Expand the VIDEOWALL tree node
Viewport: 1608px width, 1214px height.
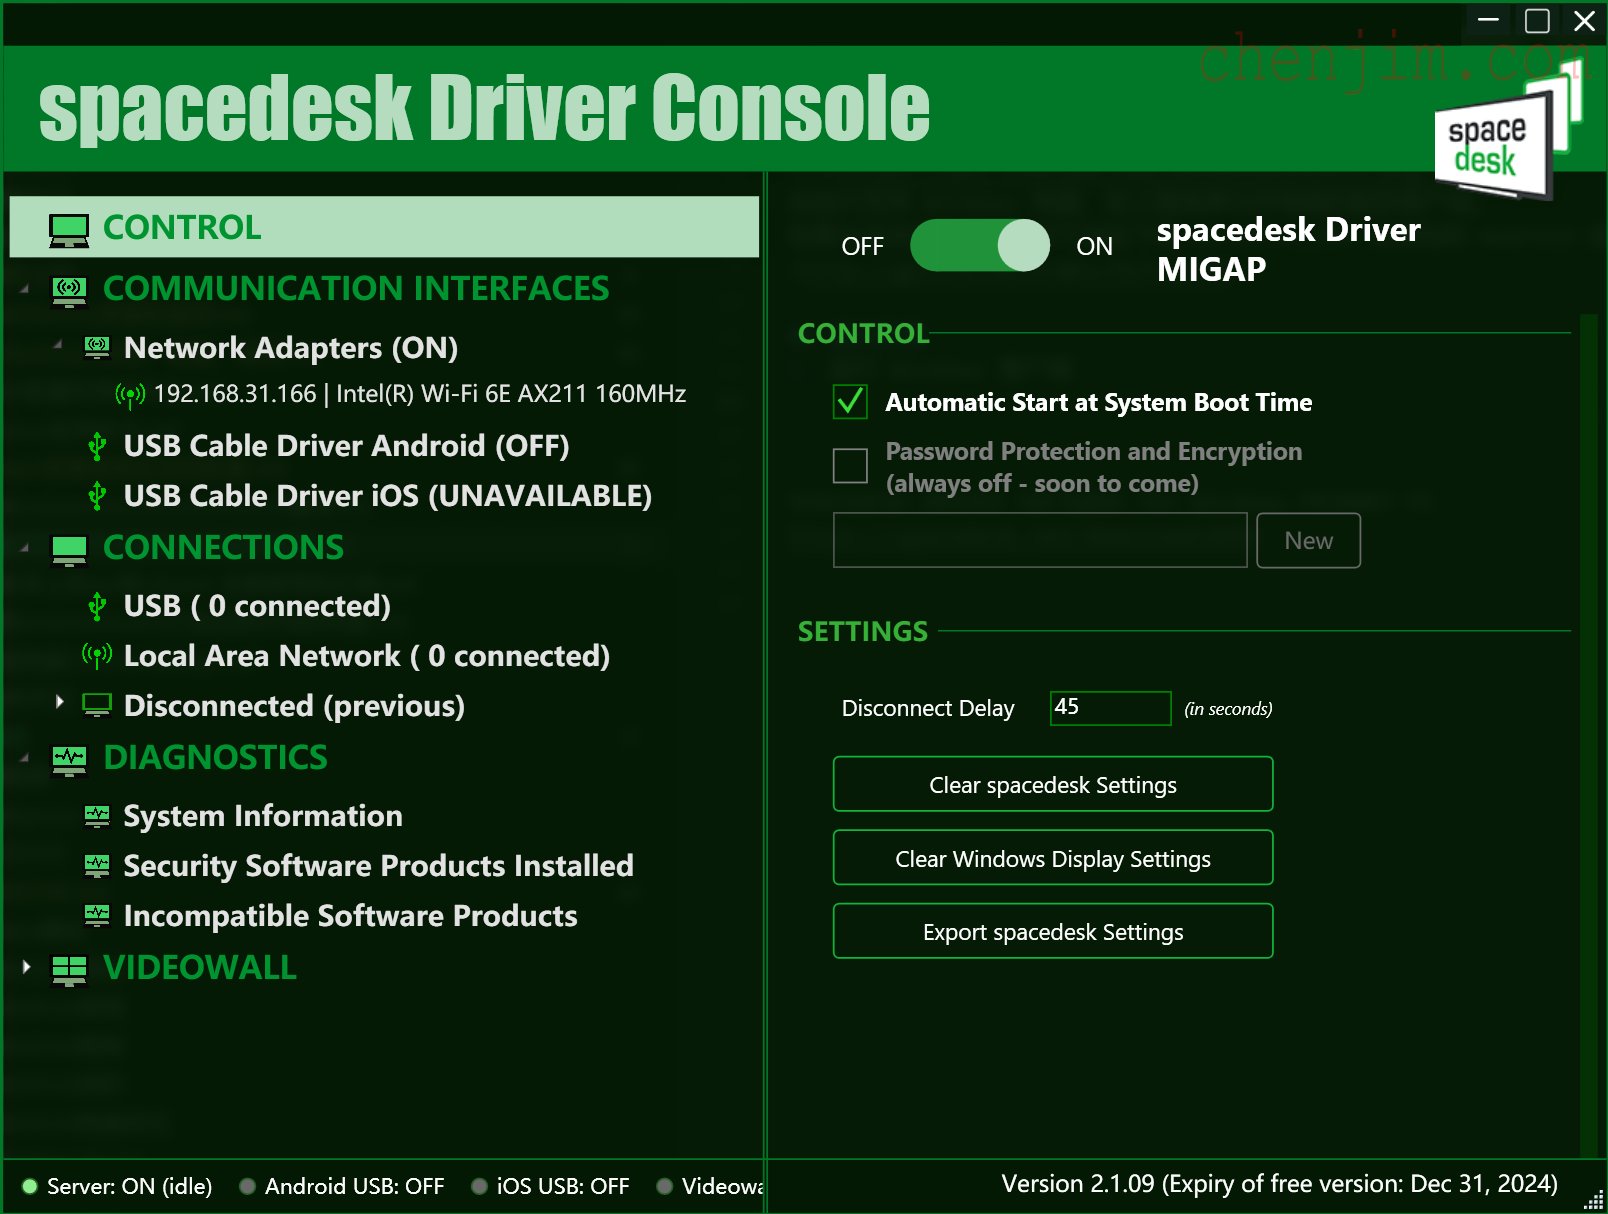[26, 967]
